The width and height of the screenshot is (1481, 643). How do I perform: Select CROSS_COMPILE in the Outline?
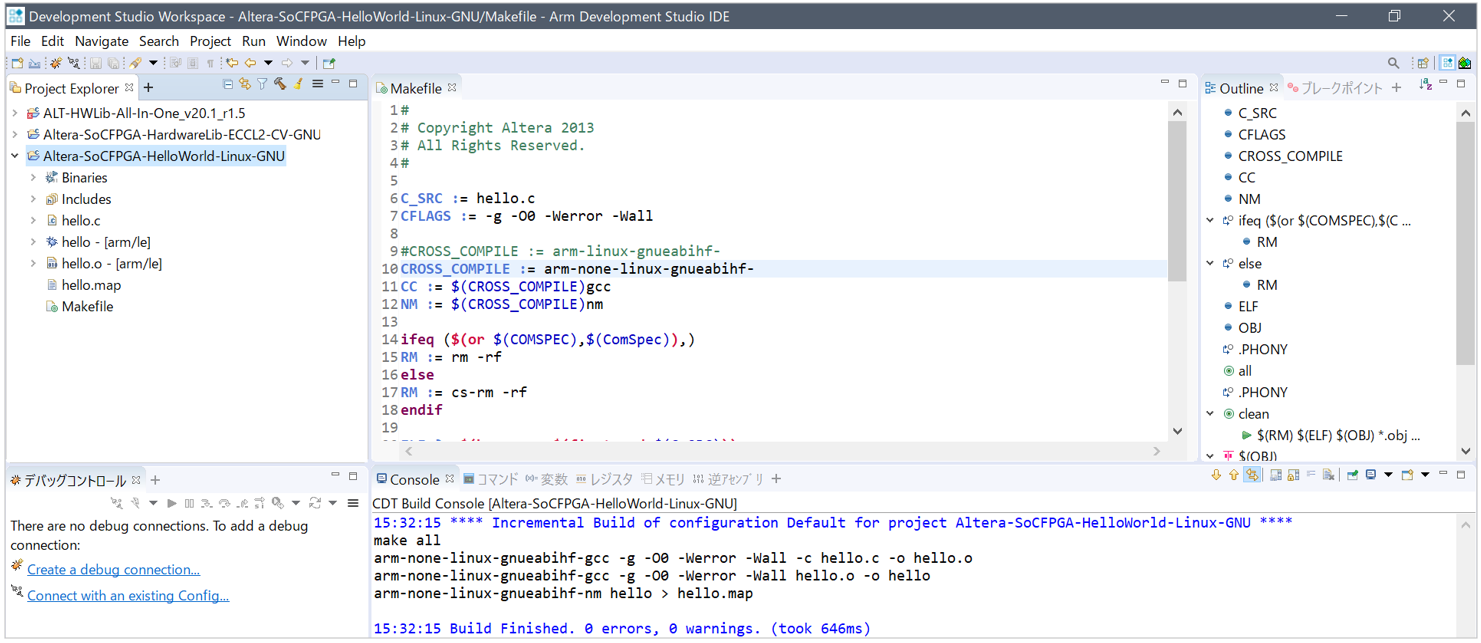tap(1290, 156)
